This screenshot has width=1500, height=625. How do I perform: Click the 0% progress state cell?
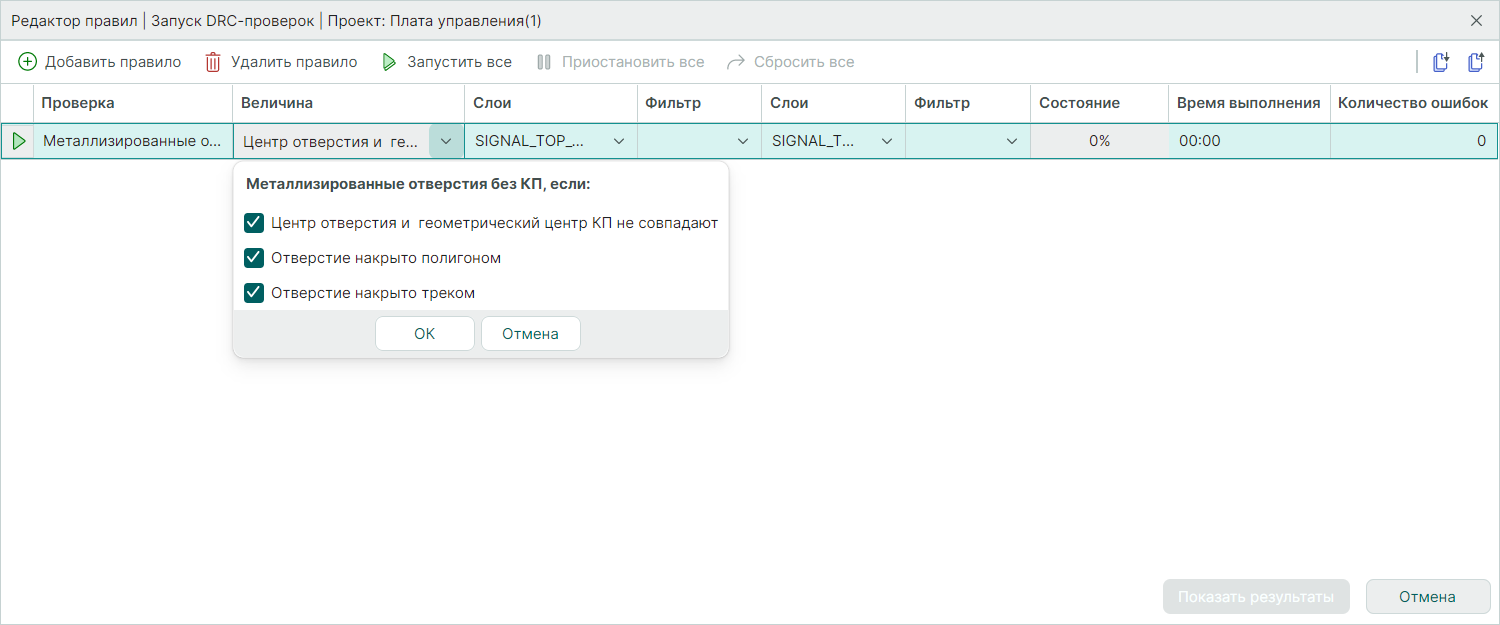tap(1099, 141)
